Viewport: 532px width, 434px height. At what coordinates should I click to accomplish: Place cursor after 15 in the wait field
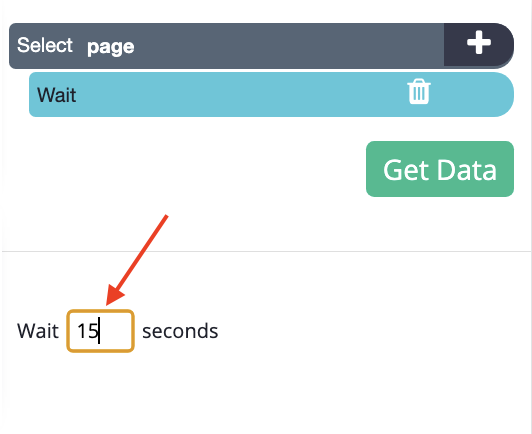(x=100, y=331)
